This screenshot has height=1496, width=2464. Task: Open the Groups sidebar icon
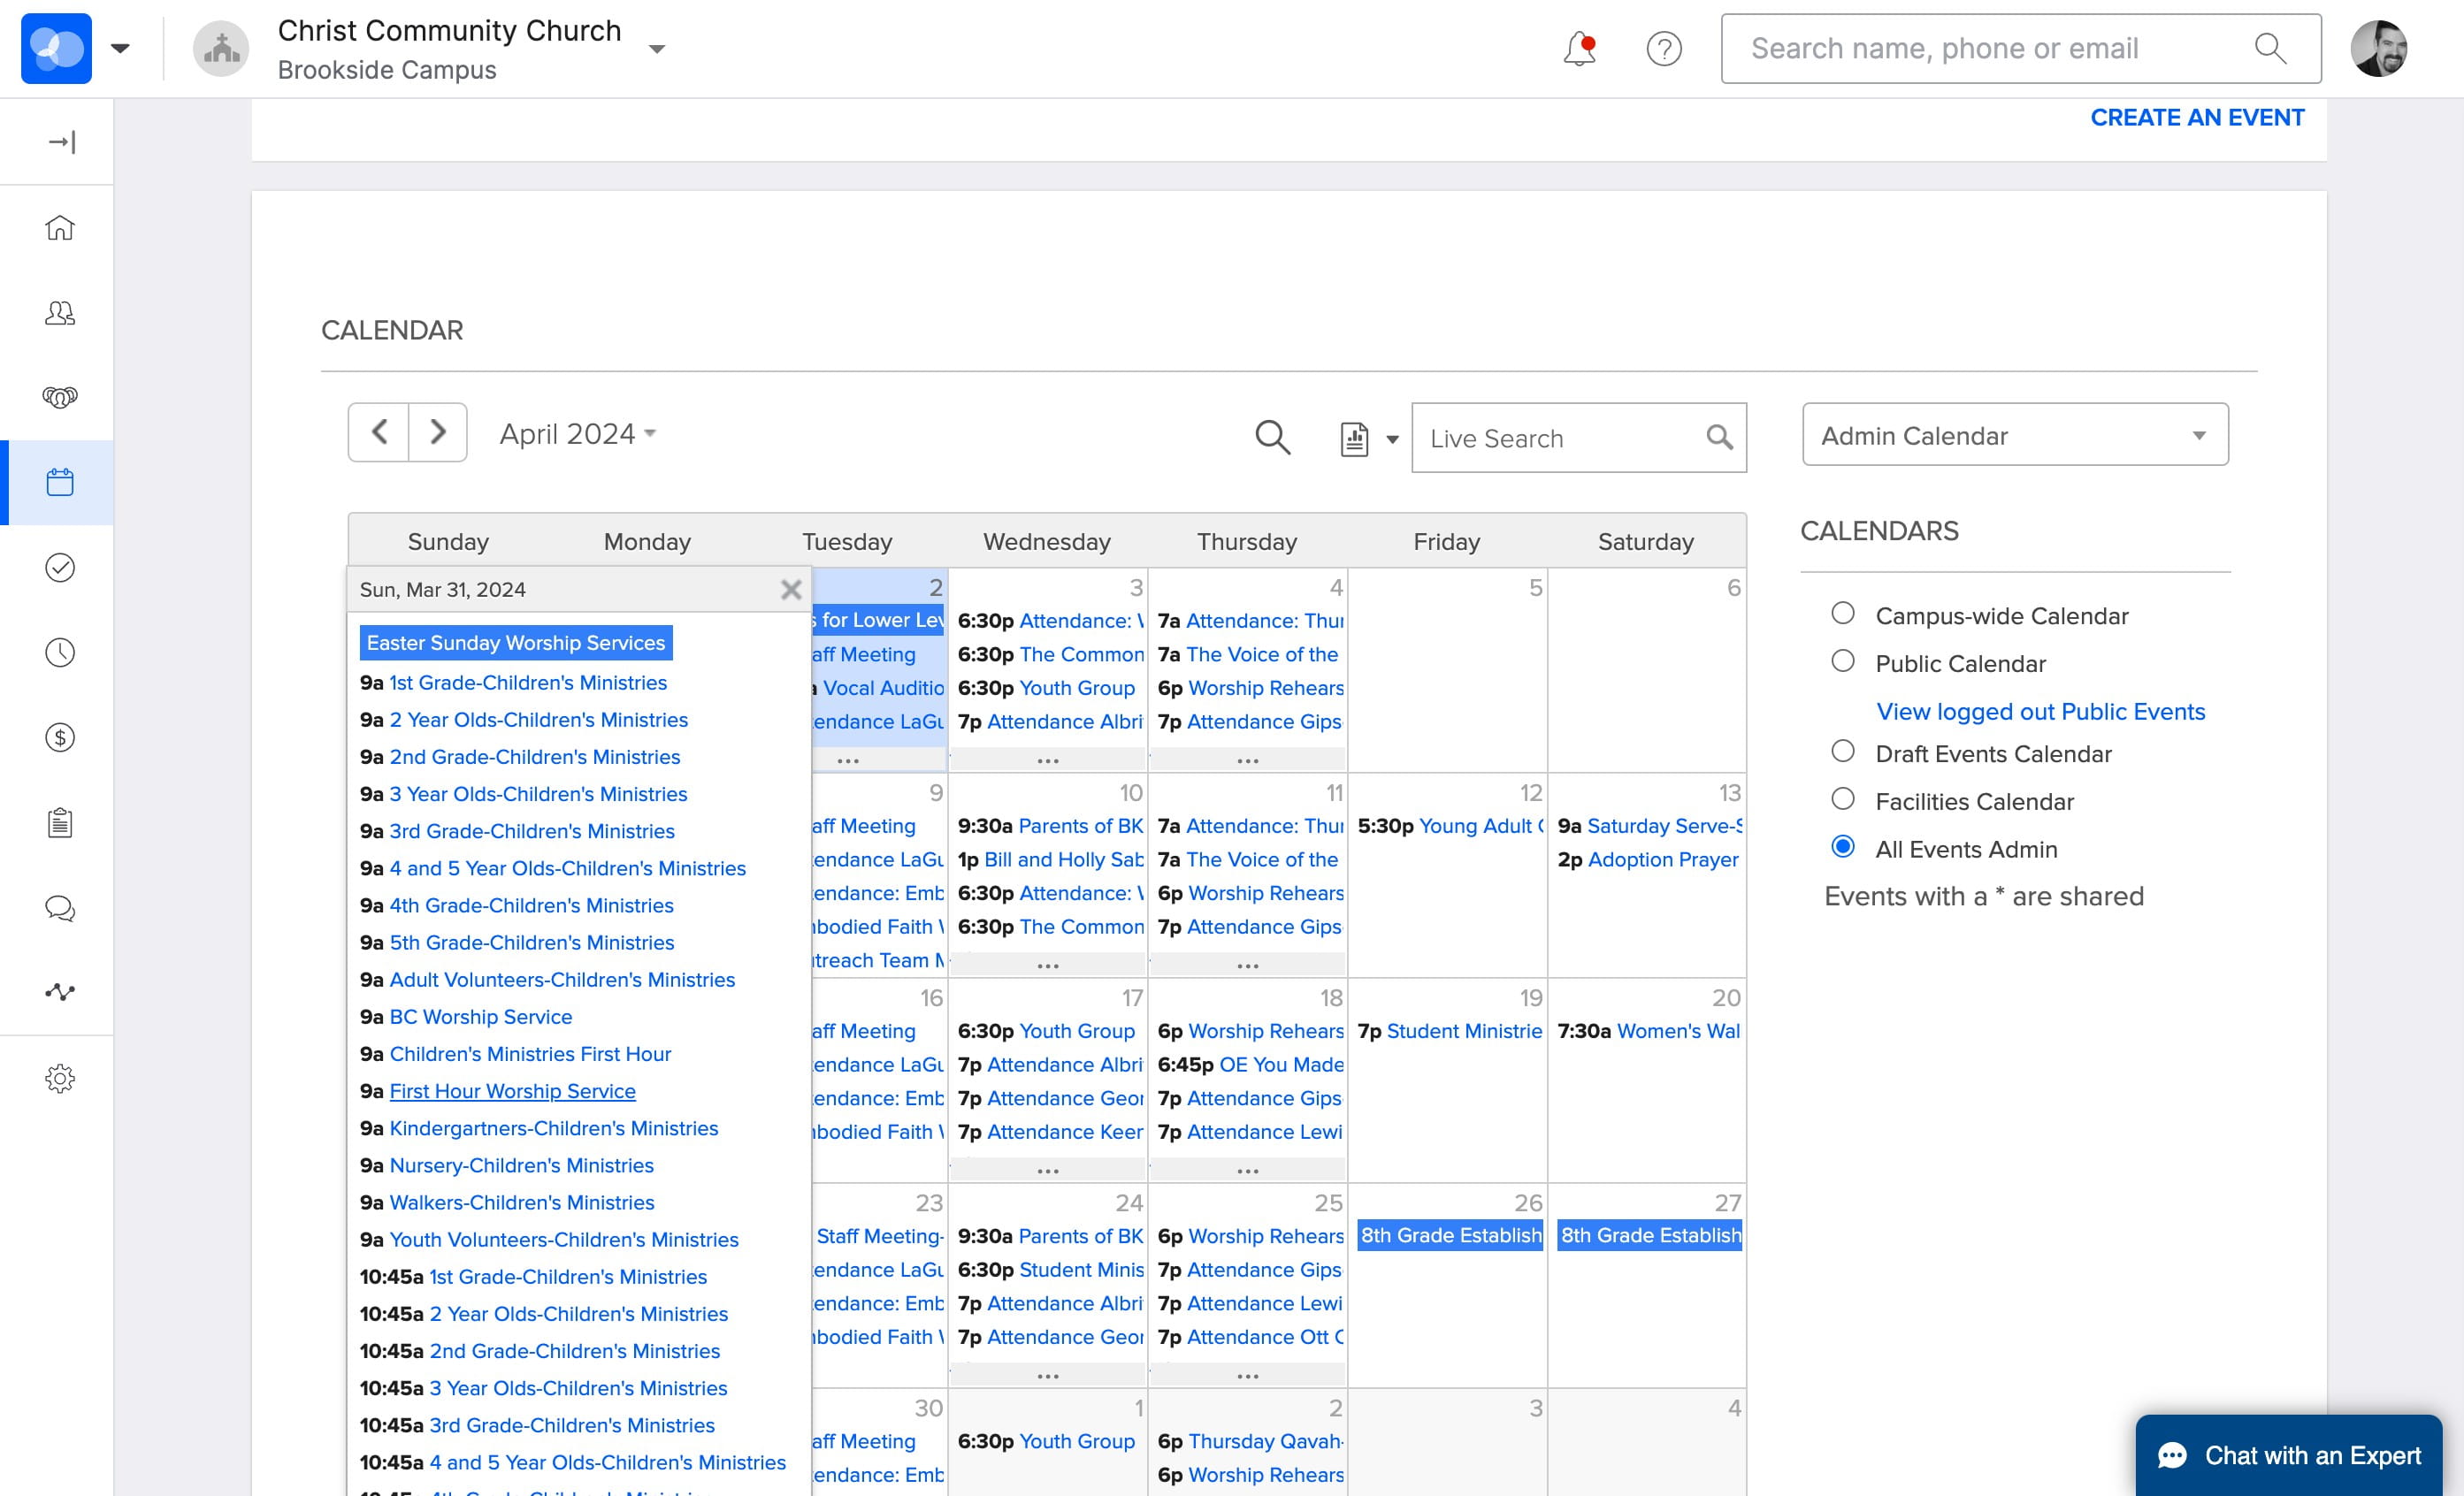click(60, 398)
